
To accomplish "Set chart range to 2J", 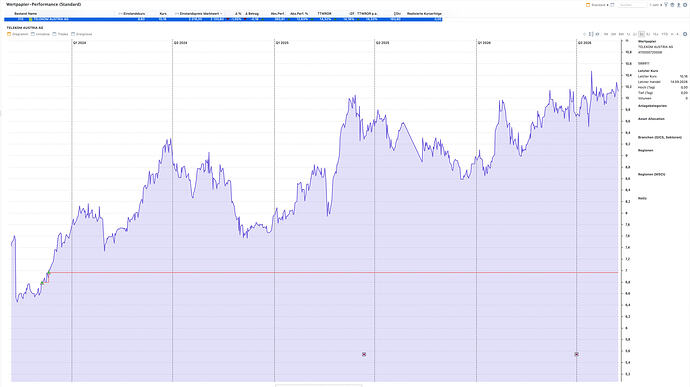I will point(635,34).
